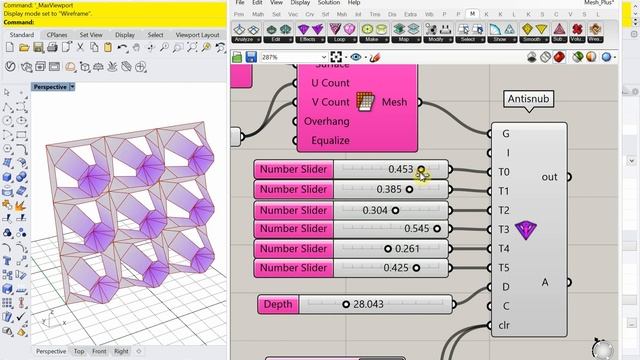This screenshot has width=640, height=360.
Task: Click the Depth slider grip at 28.043
Action: coord(346,304)
